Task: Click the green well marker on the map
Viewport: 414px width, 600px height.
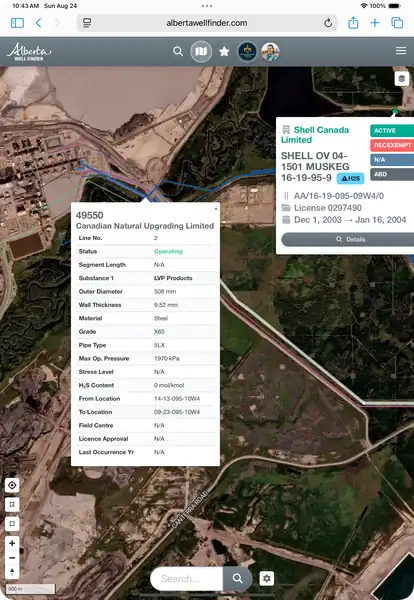Action: (x=395, y=111)
